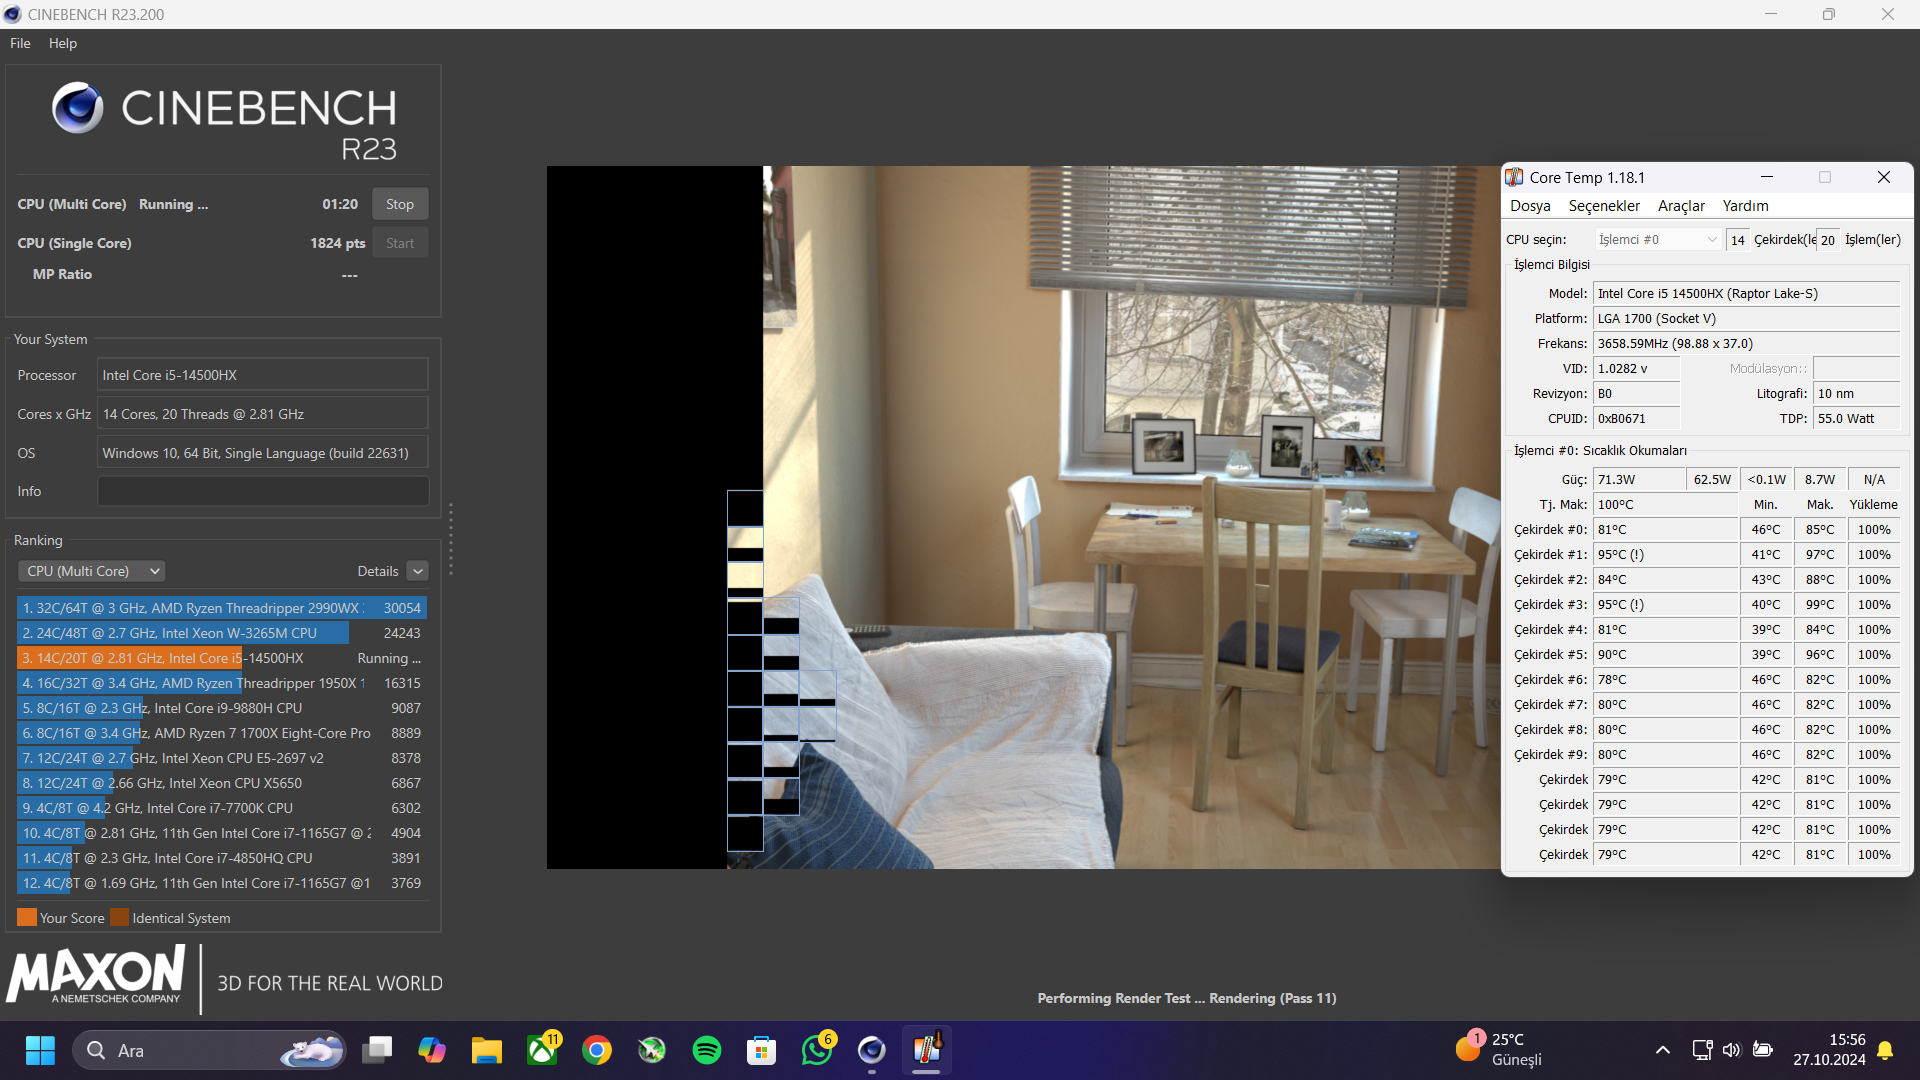
Task: Show hidden system tray icons
Action: click(1662, 1050)
